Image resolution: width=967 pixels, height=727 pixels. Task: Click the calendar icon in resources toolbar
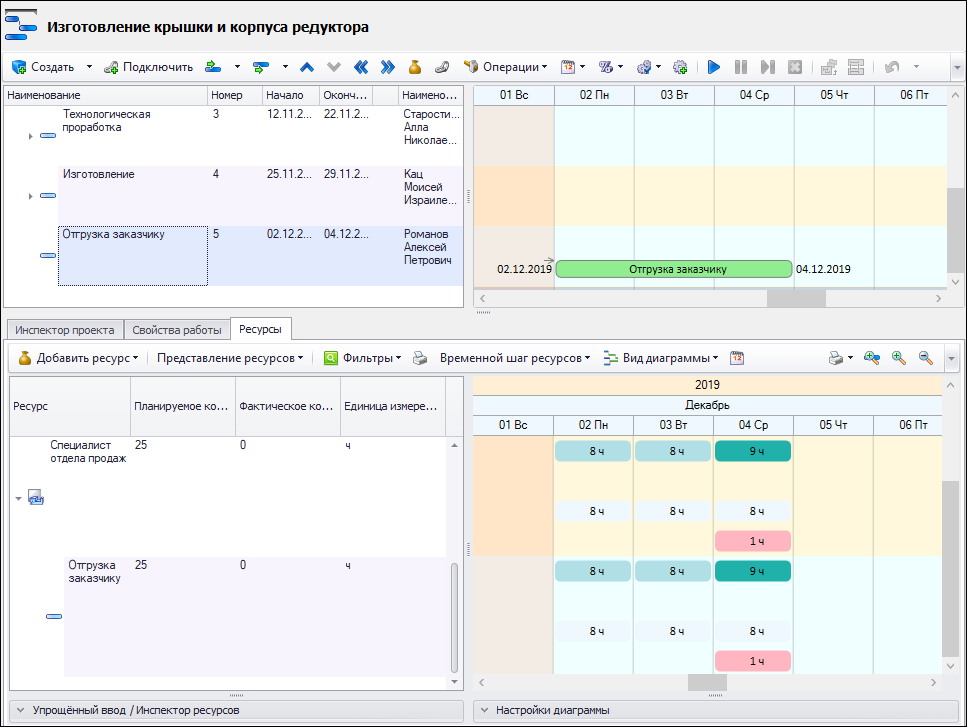tap(737, 358)
